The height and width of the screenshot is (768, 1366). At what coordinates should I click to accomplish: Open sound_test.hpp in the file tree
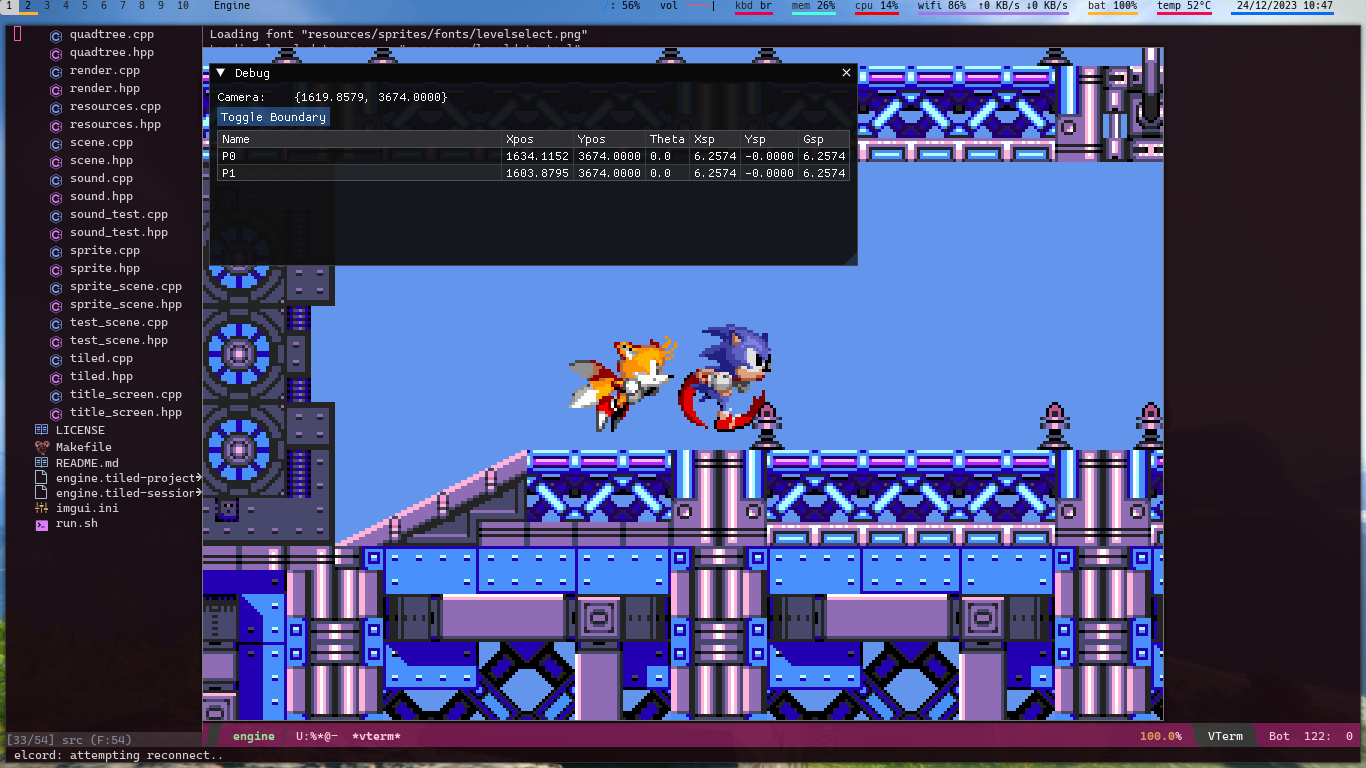119,233
